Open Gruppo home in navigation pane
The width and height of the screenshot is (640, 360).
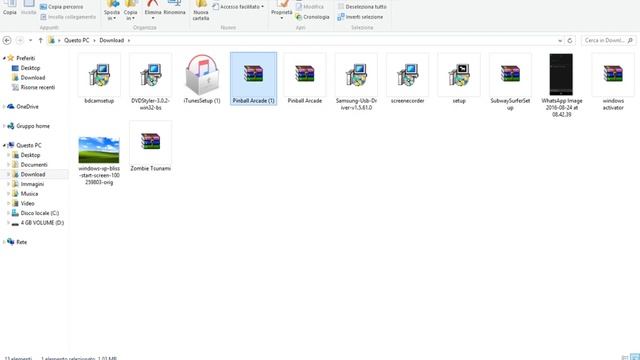coord(33,126)
